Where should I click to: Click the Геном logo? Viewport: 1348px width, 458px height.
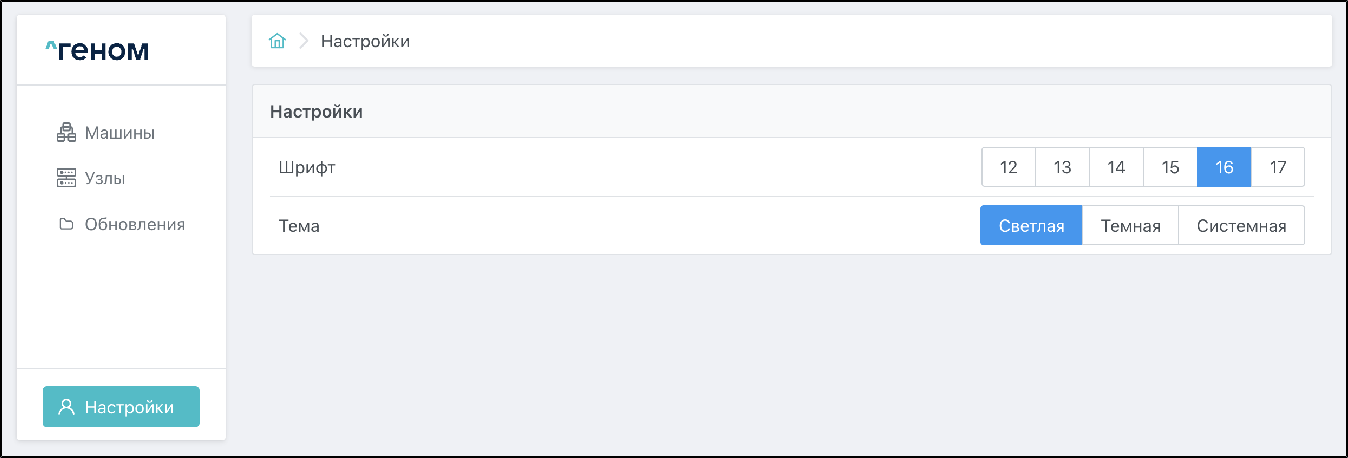pyautogui.click(x=97, y=50)
